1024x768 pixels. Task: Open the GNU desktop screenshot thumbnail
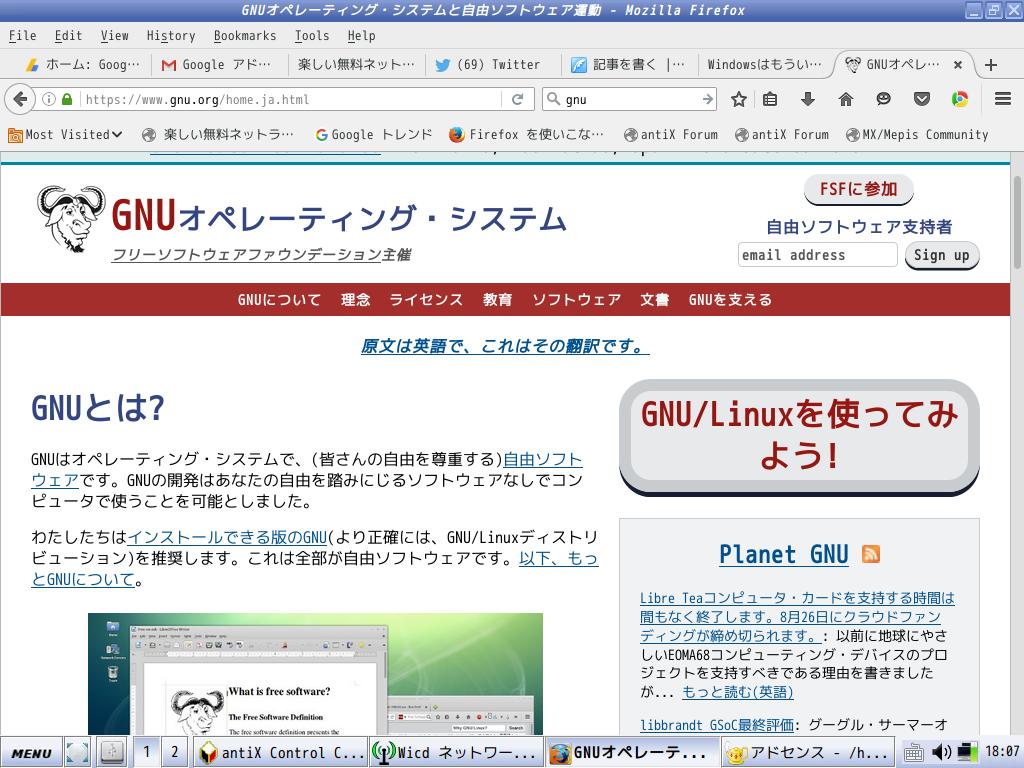pos(315,673)
